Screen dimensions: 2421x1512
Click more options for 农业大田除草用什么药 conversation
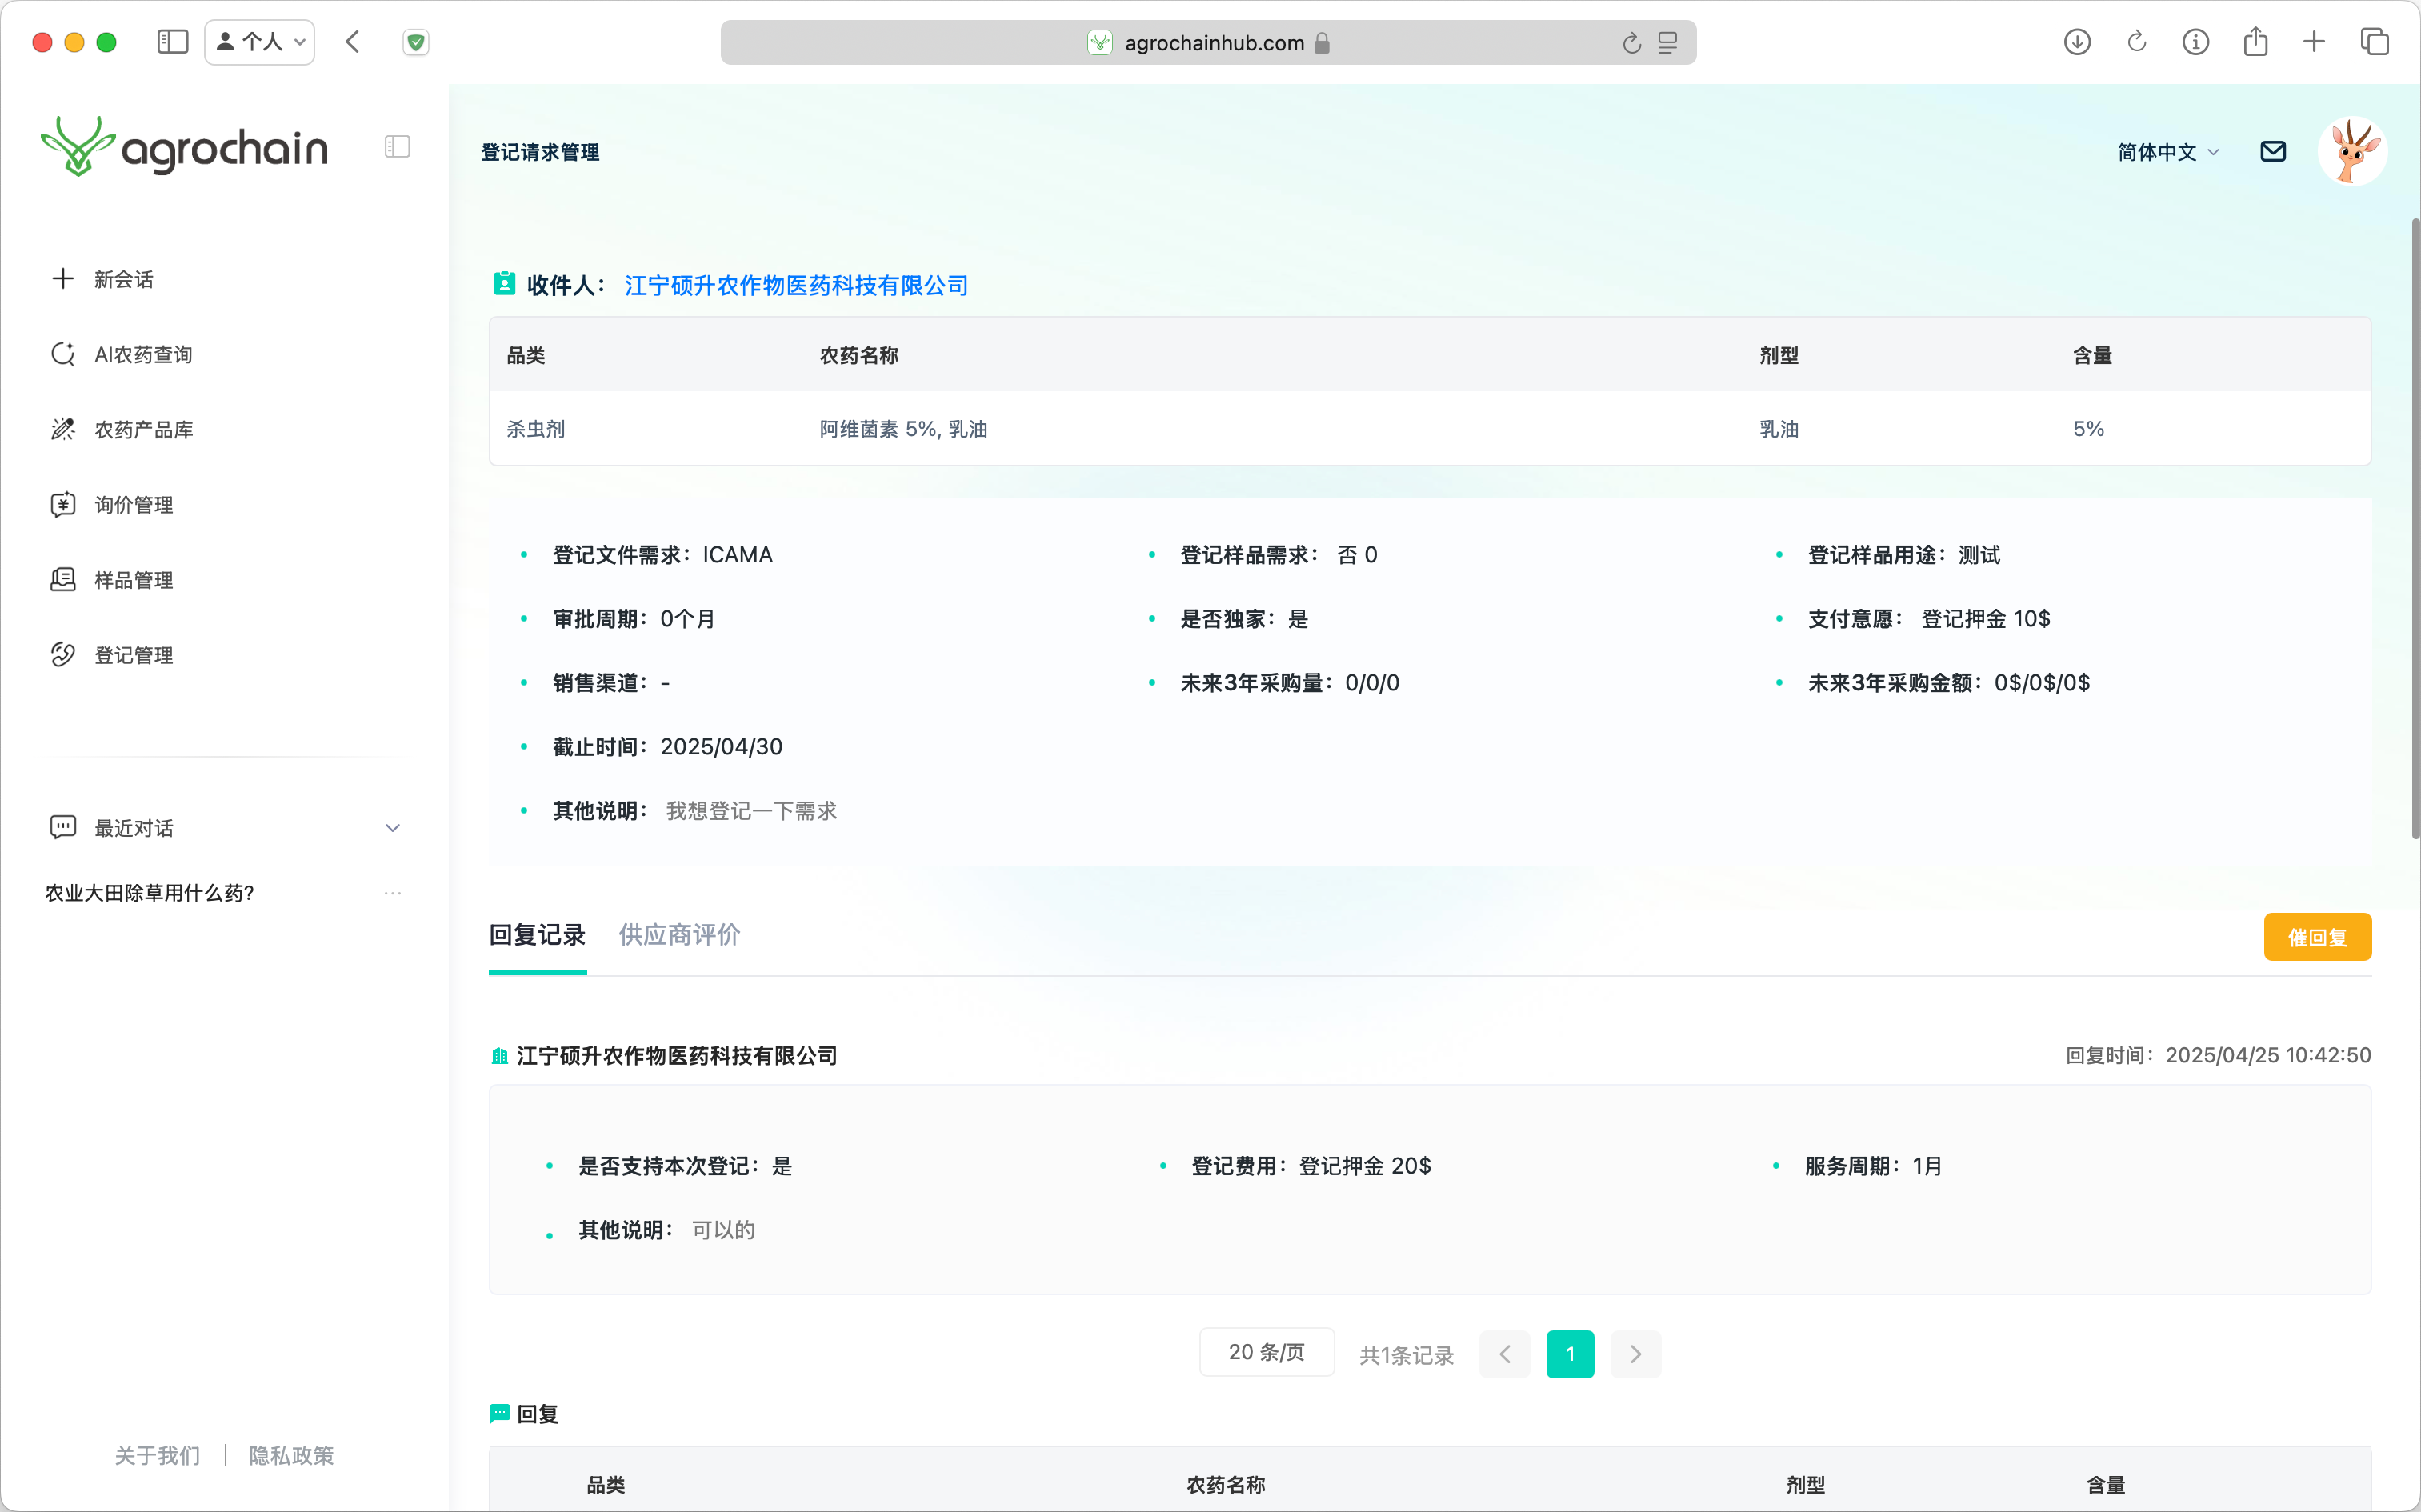click(392, 892)
